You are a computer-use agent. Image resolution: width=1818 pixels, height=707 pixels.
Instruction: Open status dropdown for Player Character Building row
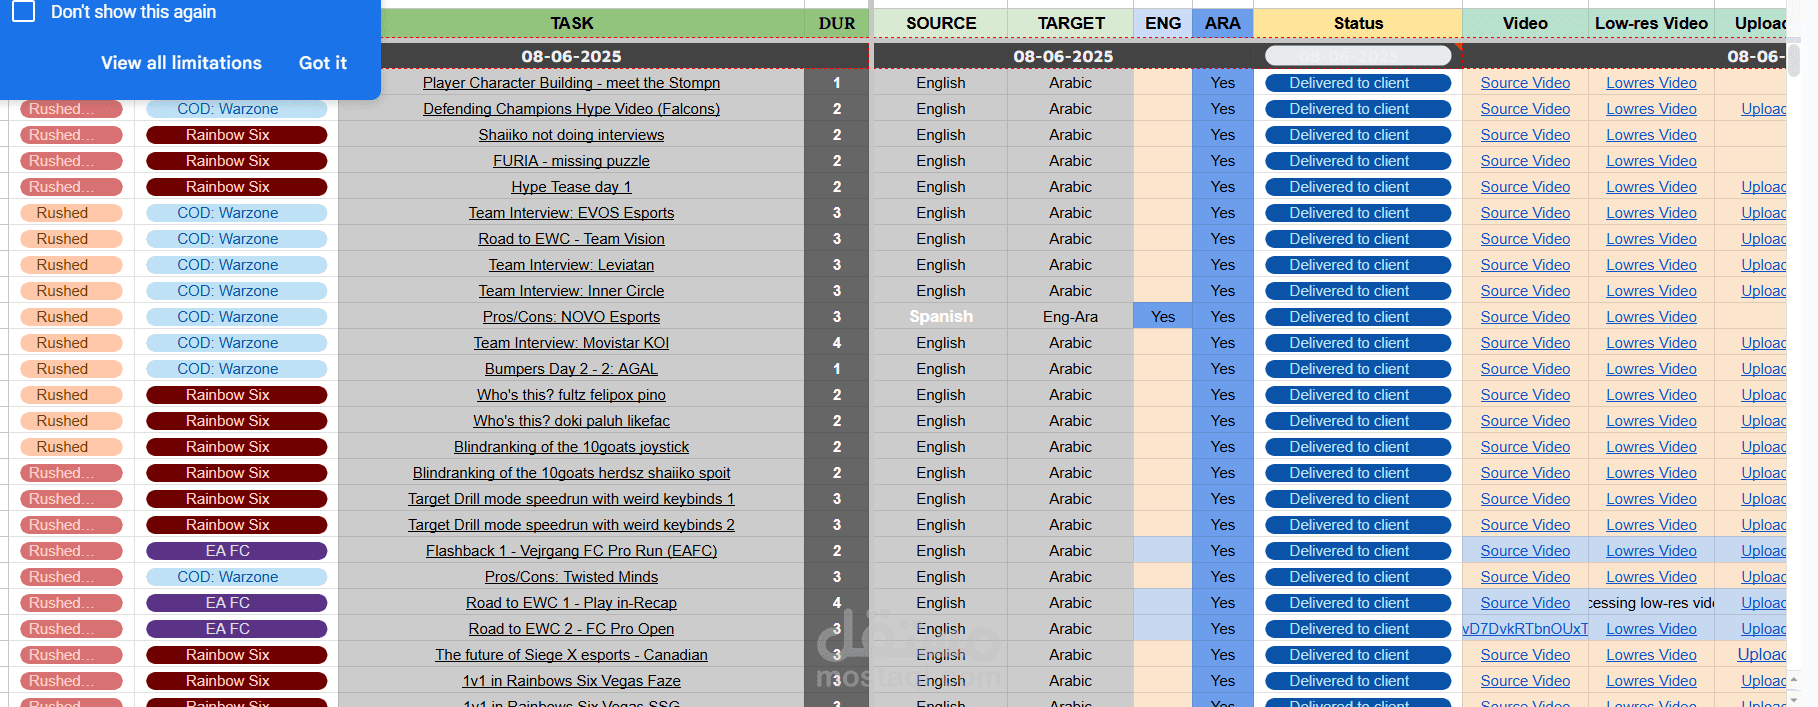pyautogui.click(x=1358, y=83)
